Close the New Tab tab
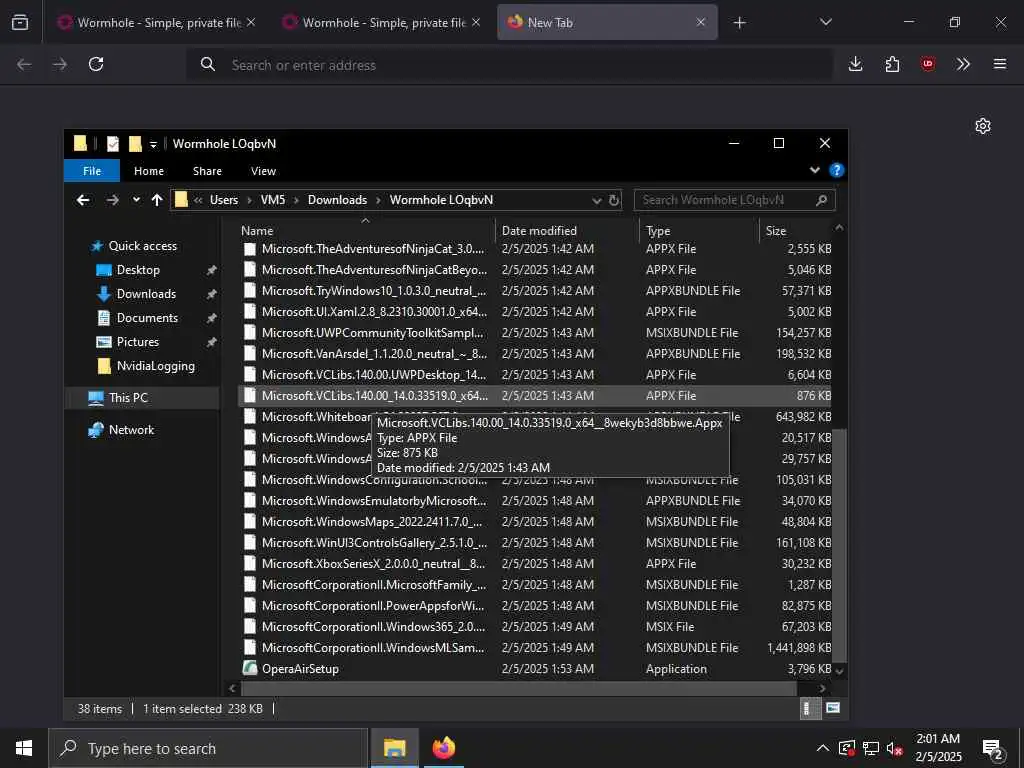The image size is (1024, 768). click(x=701, y=22)
